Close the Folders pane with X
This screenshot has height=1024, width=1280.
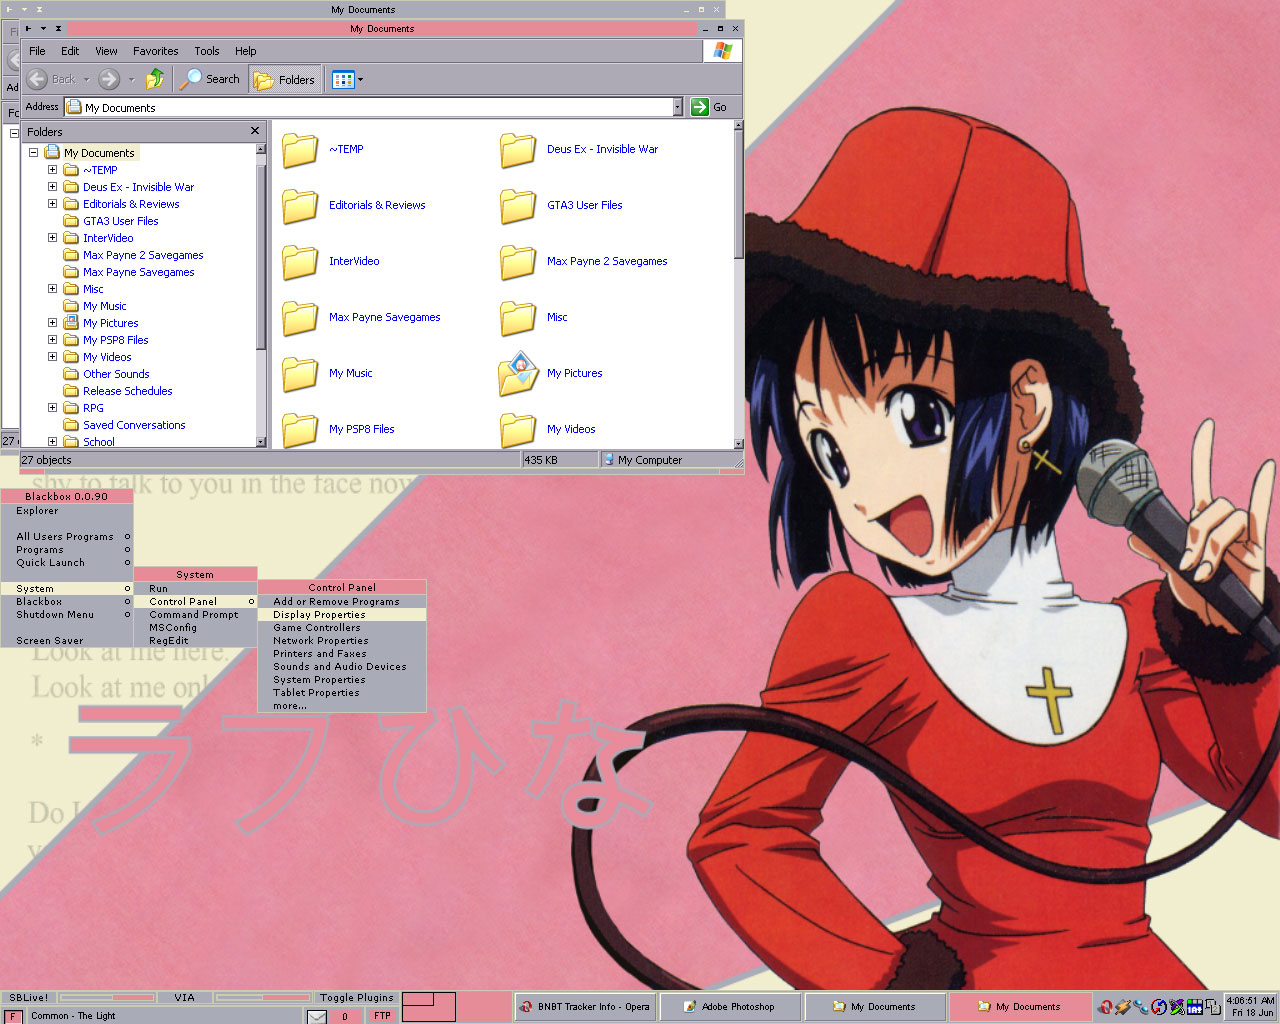click(x=255, y=131)
